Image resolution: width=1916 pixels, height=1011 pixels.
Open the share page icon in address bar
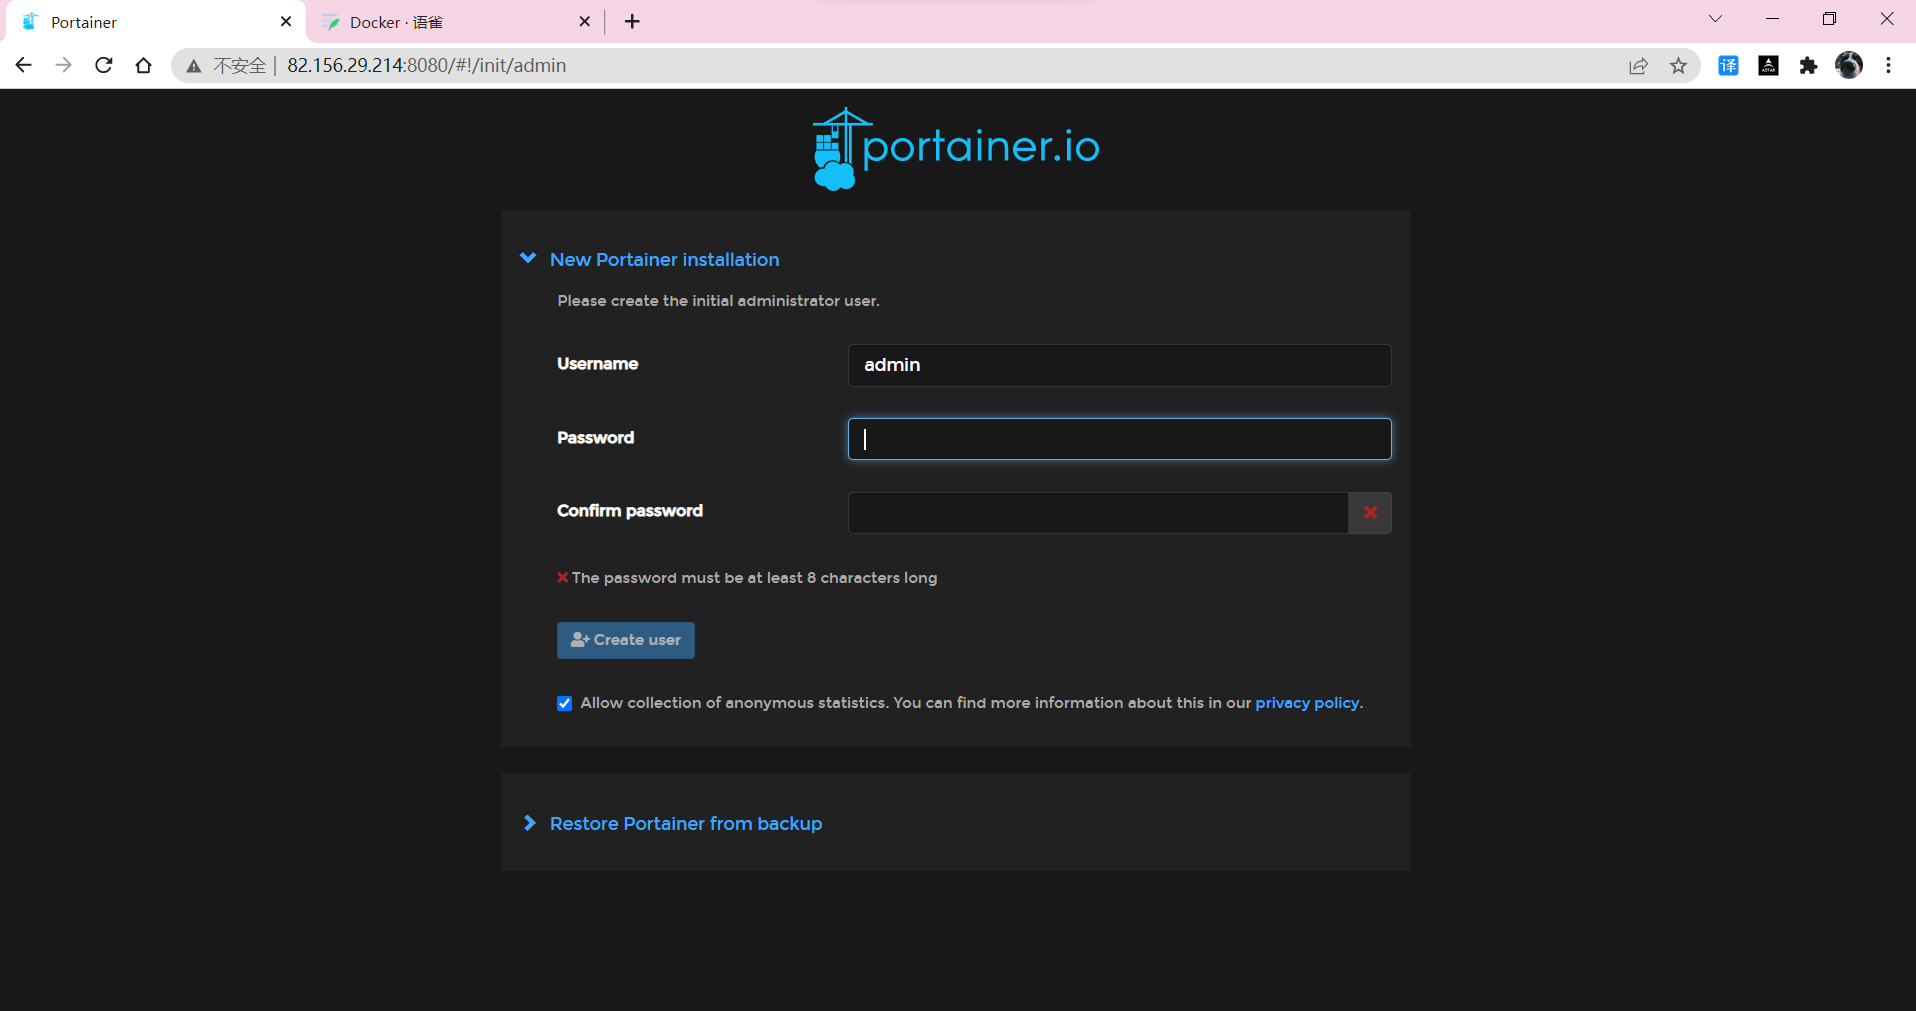(1638, 66)
